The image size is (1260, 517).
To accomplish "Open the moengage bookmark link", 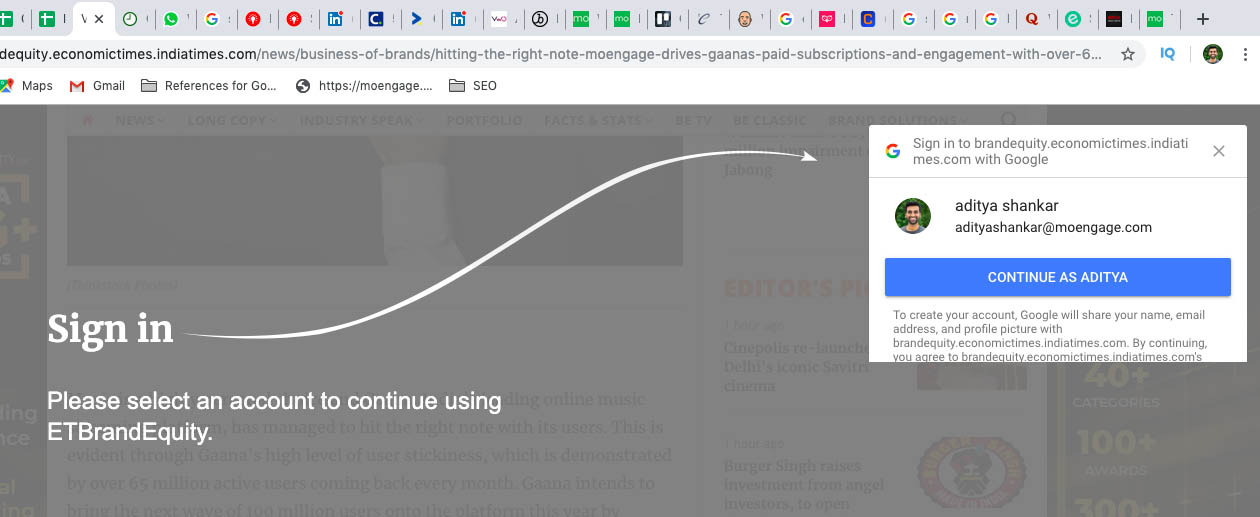I will point(364,86).
